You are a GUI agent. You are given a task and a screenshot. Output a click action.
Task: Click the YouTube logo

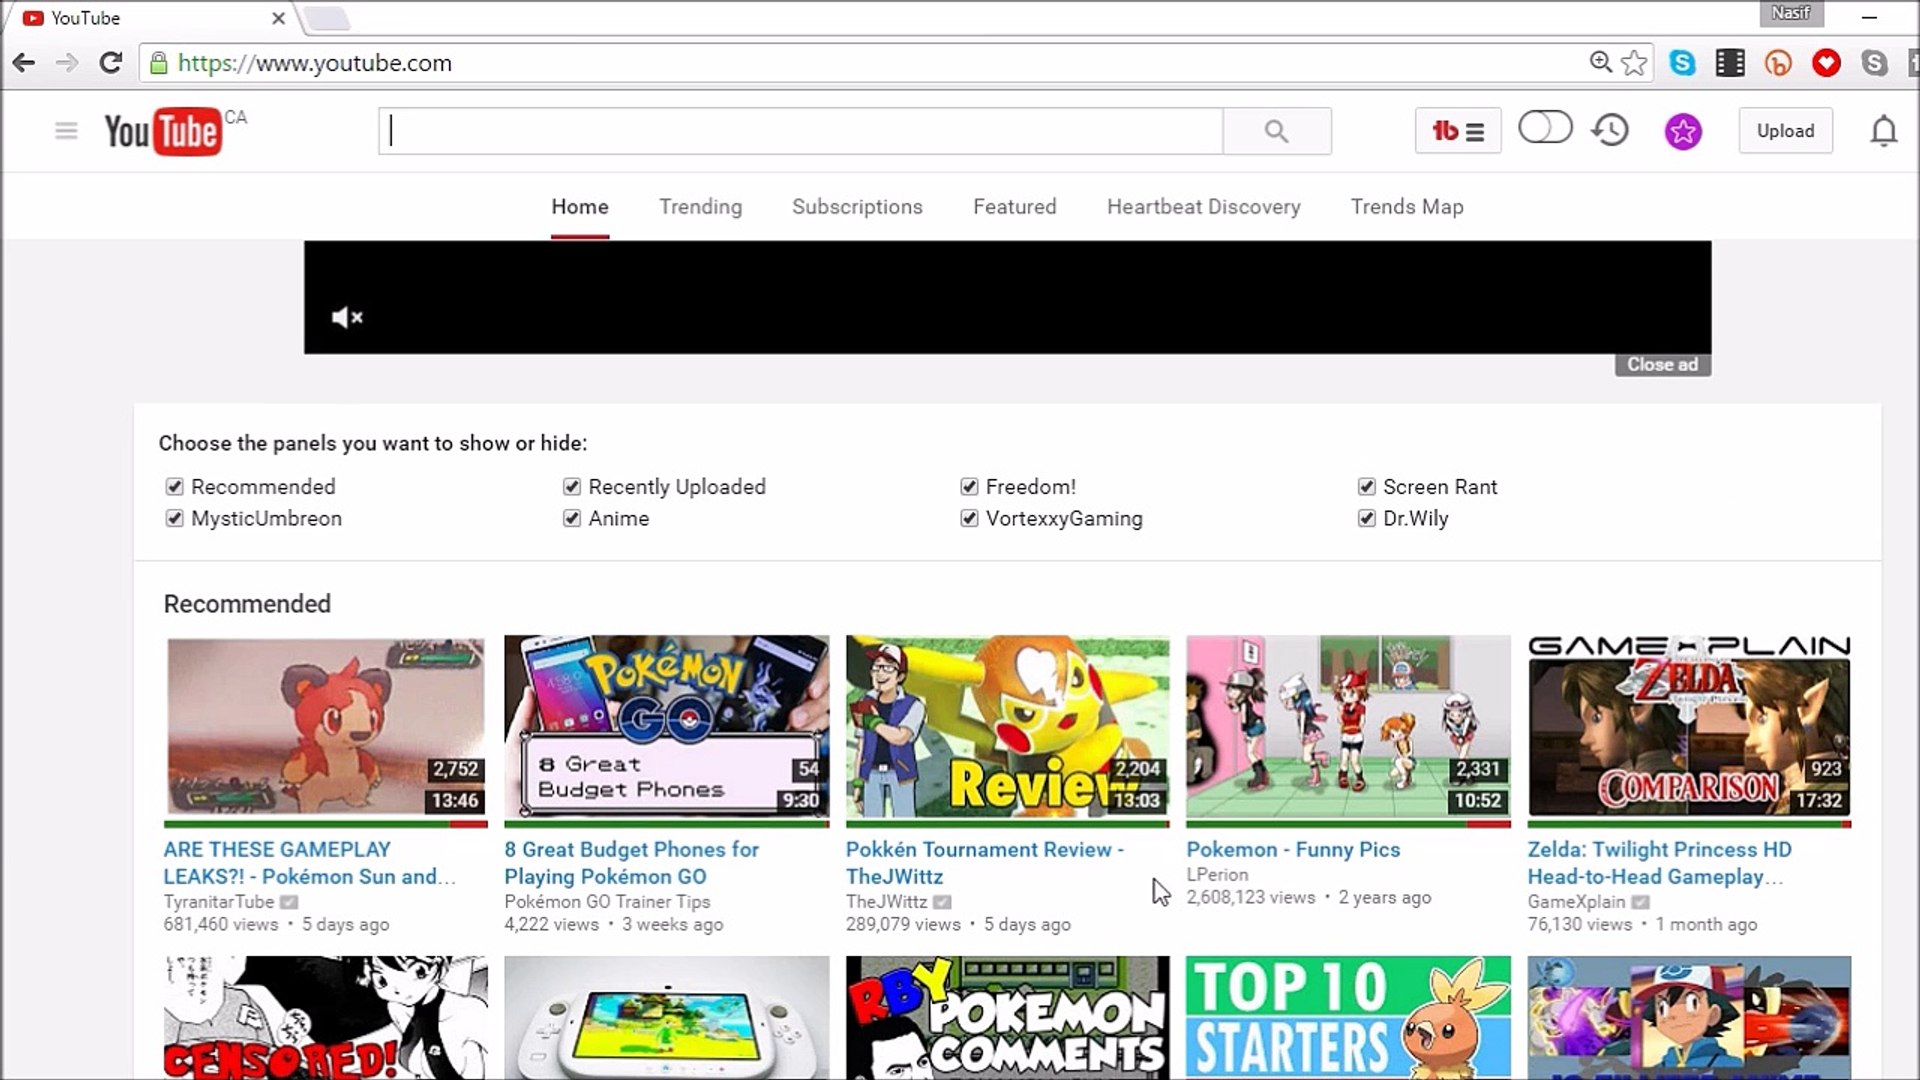163,131
